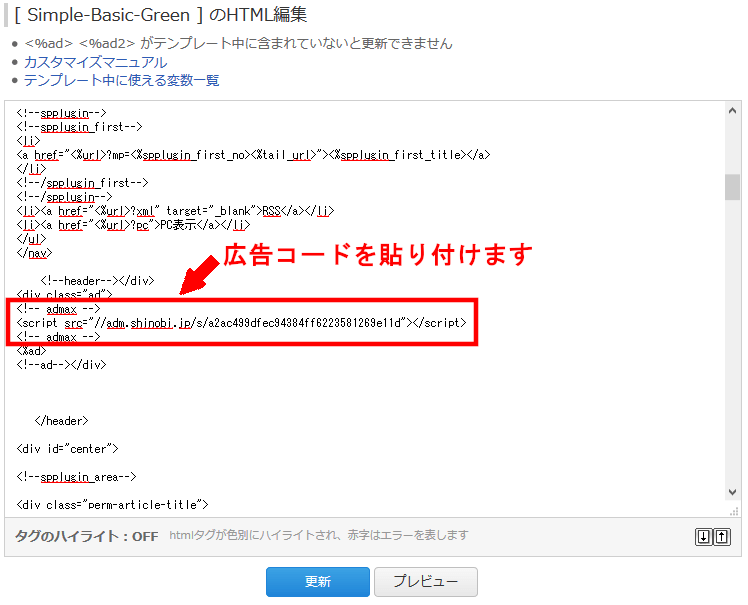
Task: Click the '<%ad>' line in the editor
Action: tap(31, 351)
